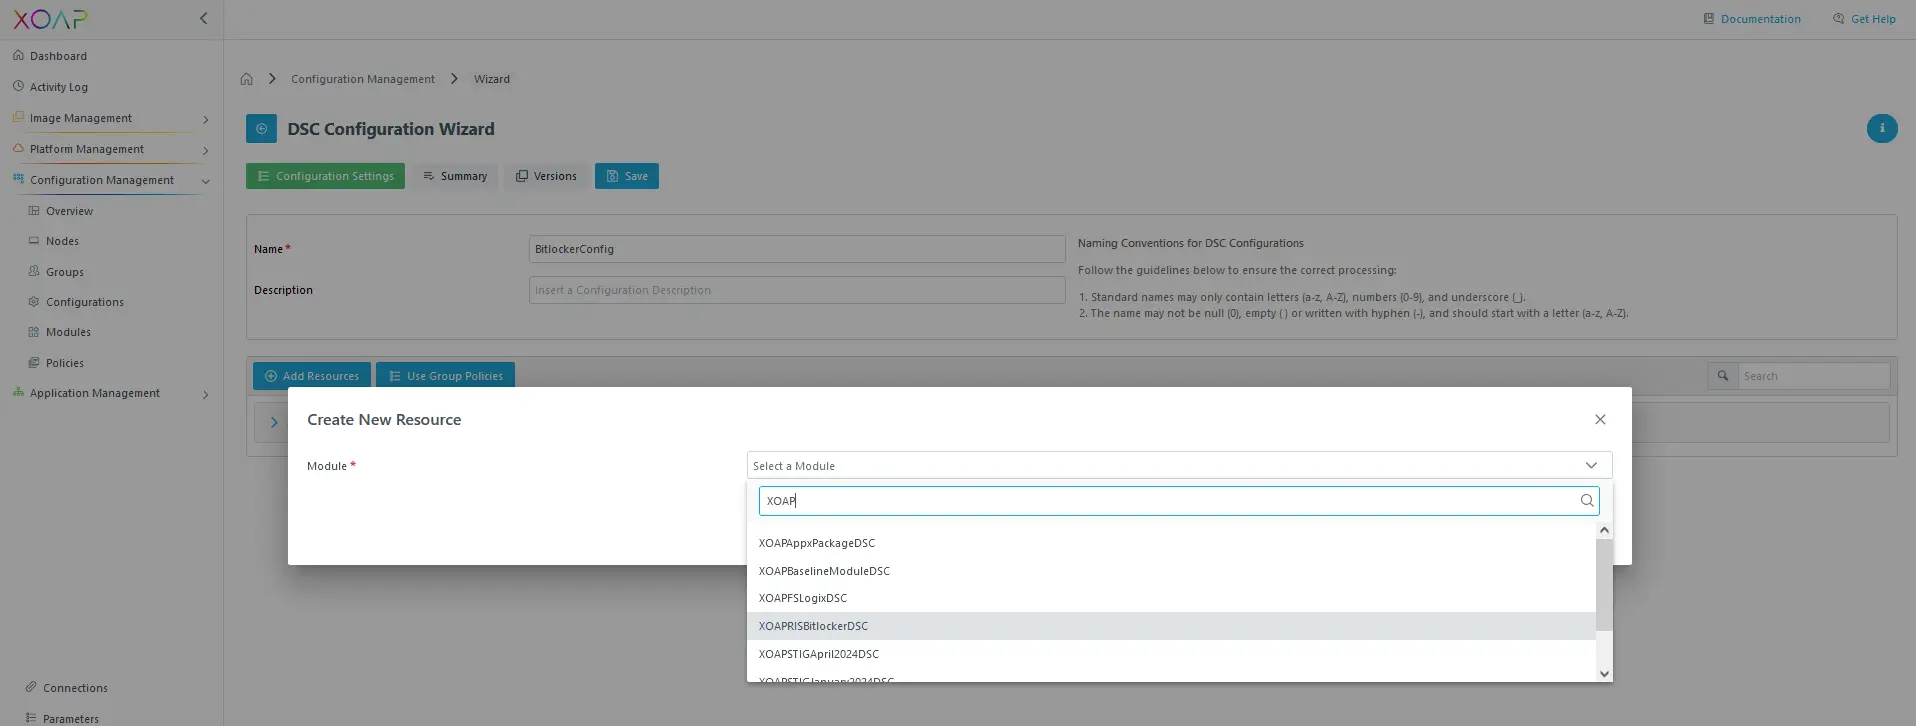Click the round blue info icon
The image size is (1916, 726).
click(1882, 128)
